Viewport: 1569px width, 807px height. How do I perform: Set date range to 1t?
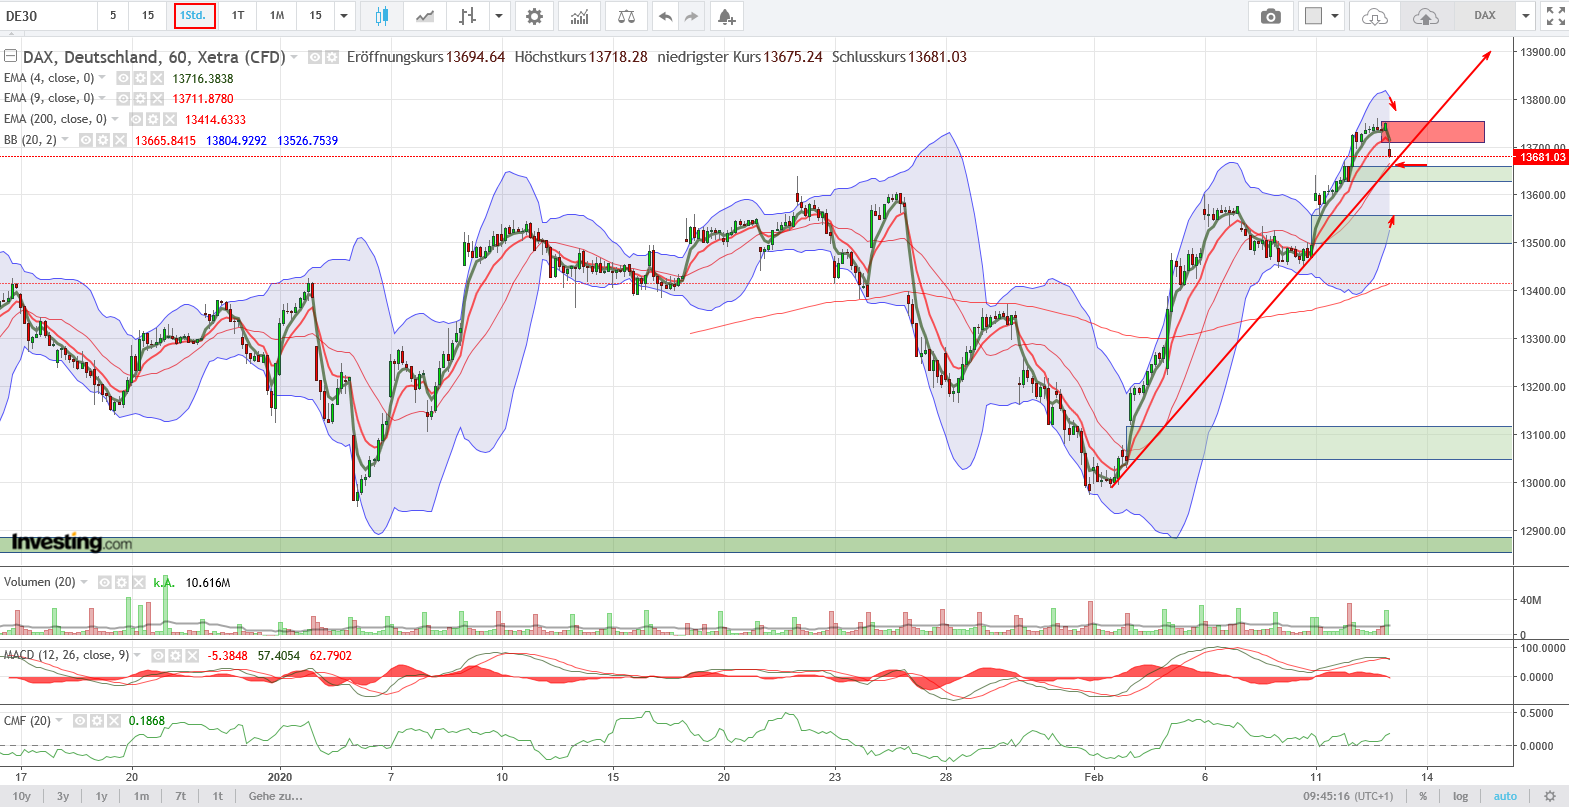217,796
